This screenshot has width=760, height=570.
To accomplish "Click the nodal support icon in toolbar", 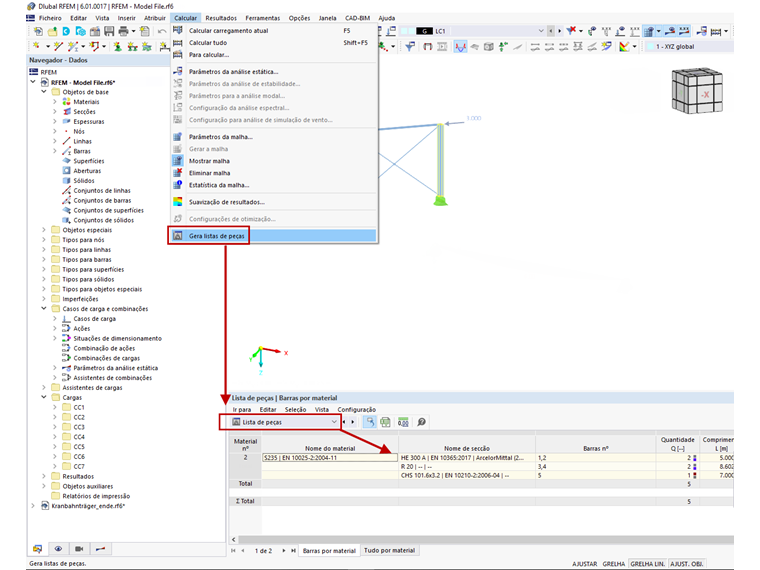I will pos(118,47).
